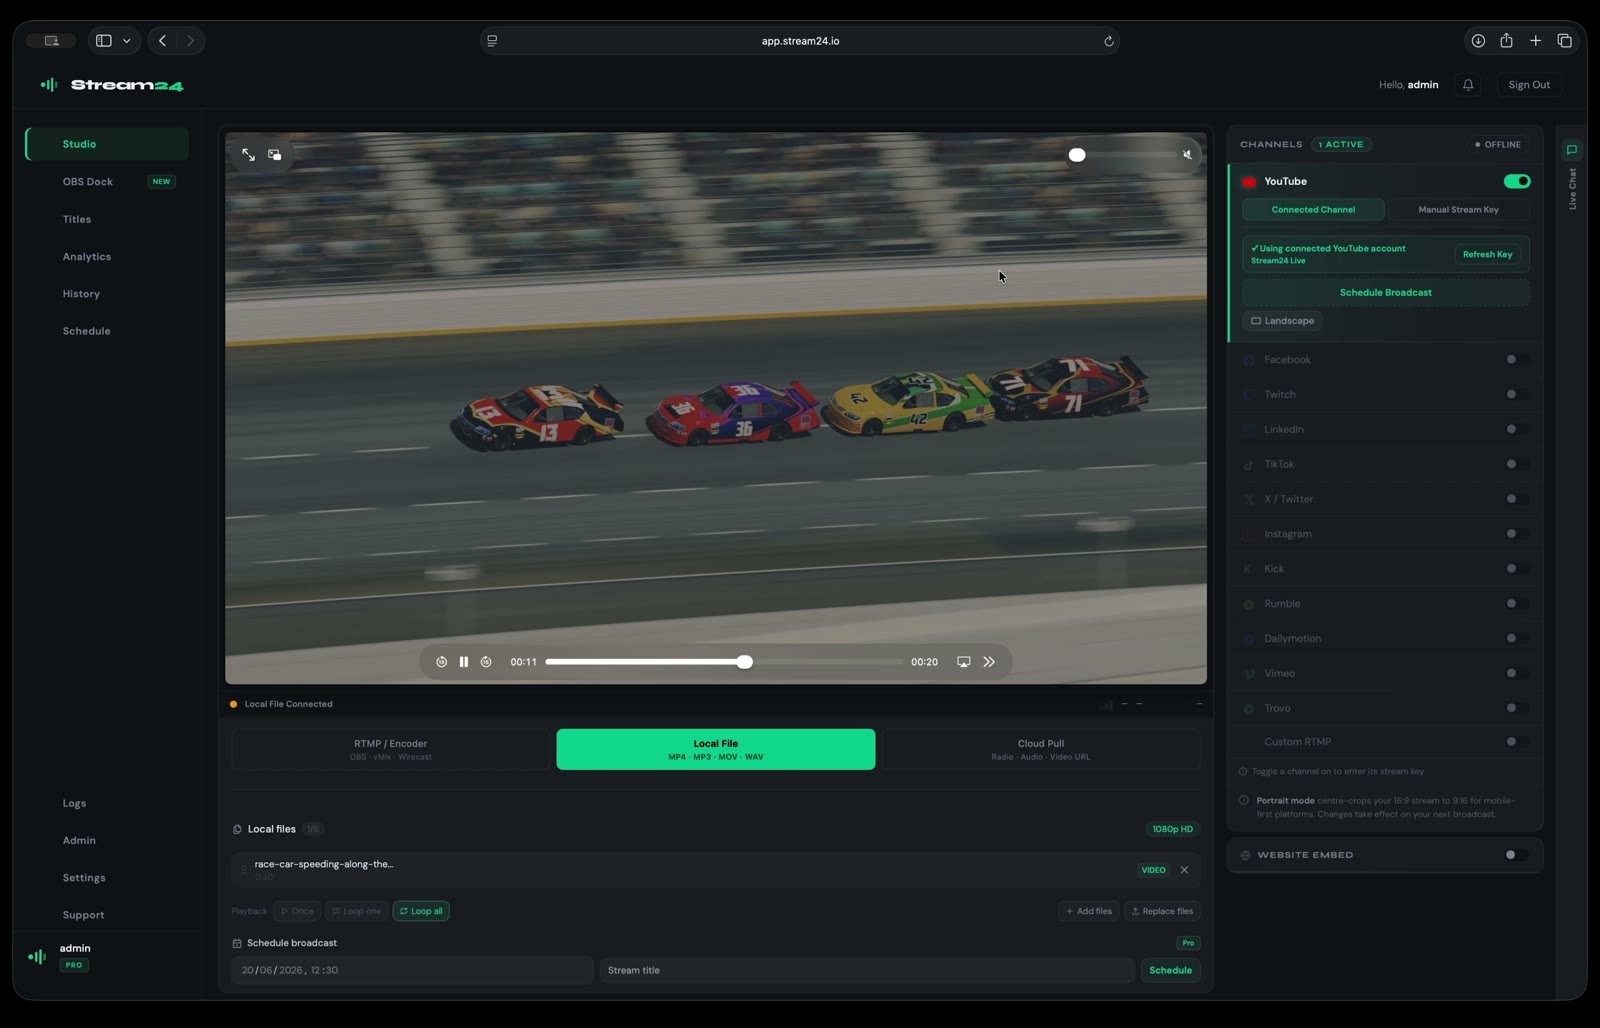Reload the page in the browser
The height and width of the screenshot is (1028, 1600).
coord(1108,41)
